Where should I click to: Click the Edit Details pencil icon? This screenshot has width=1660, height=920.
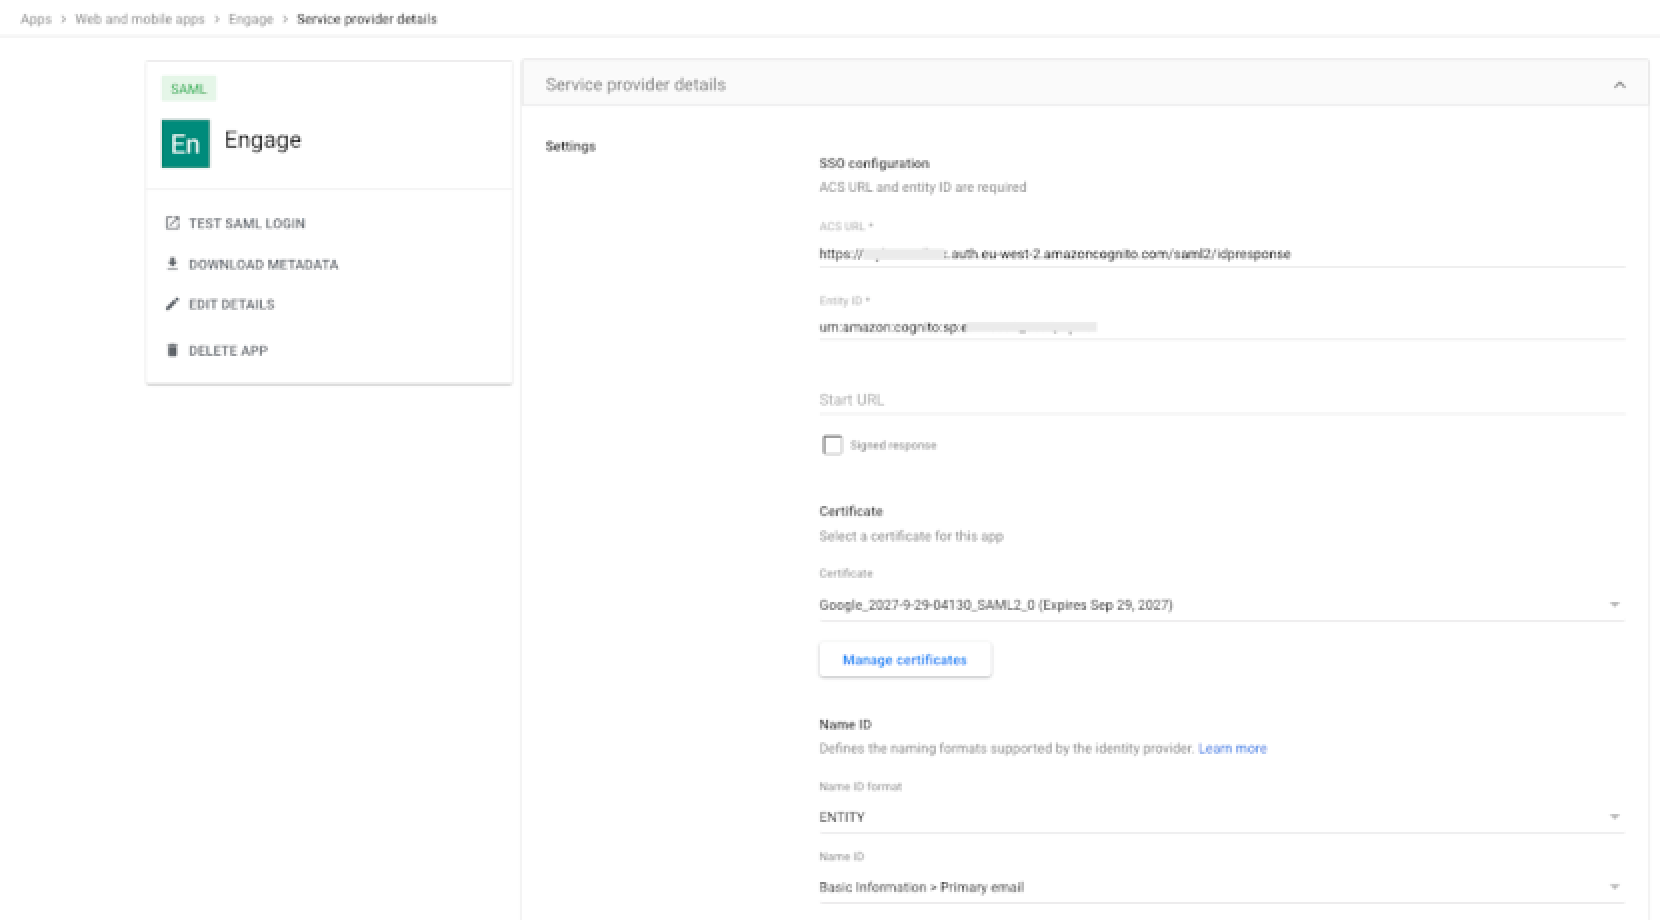pos(172,304)
